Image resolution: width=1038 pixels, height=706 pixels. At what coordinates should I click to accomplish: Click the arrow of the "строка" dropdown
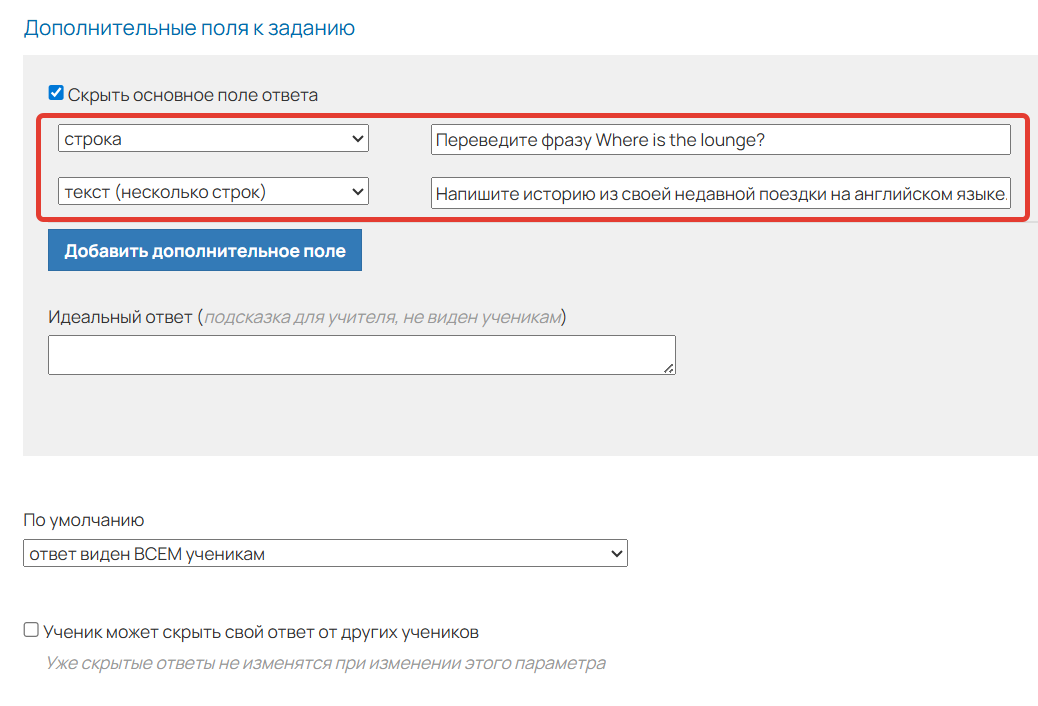(x=358, y=139)
